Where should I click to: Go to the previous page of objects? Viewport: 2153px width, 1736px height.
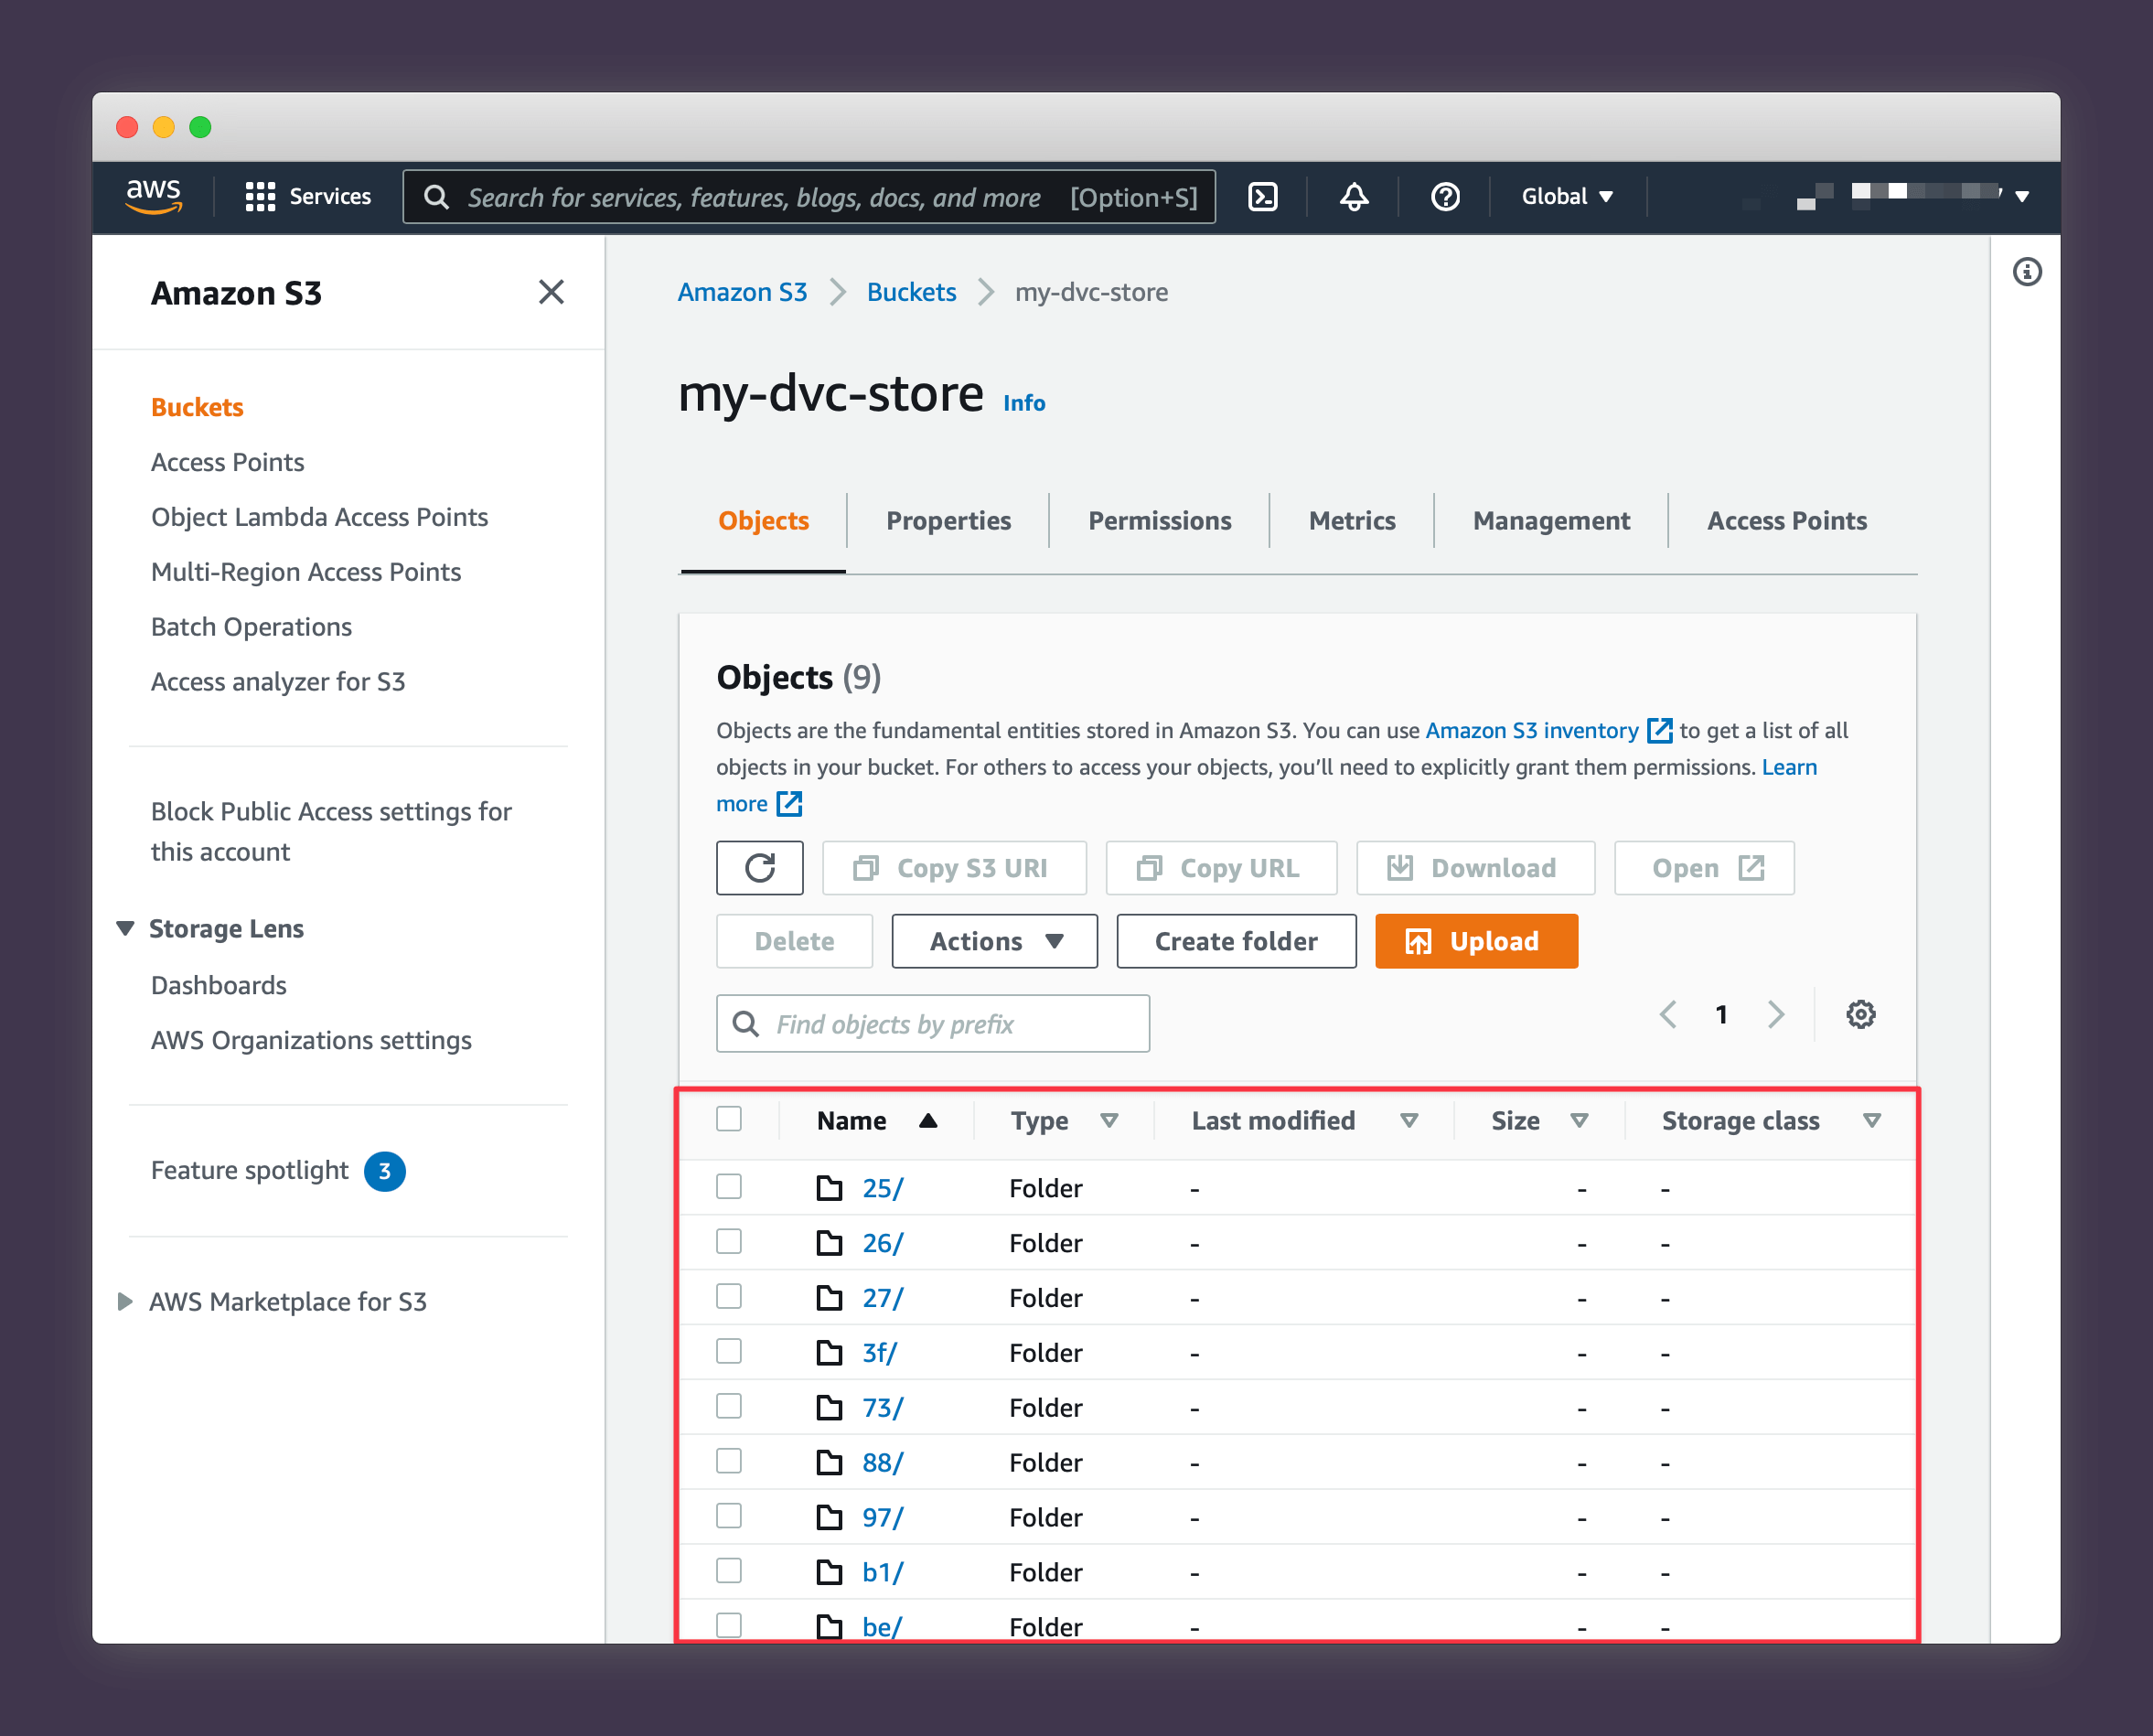[x=1667, y=1015]
